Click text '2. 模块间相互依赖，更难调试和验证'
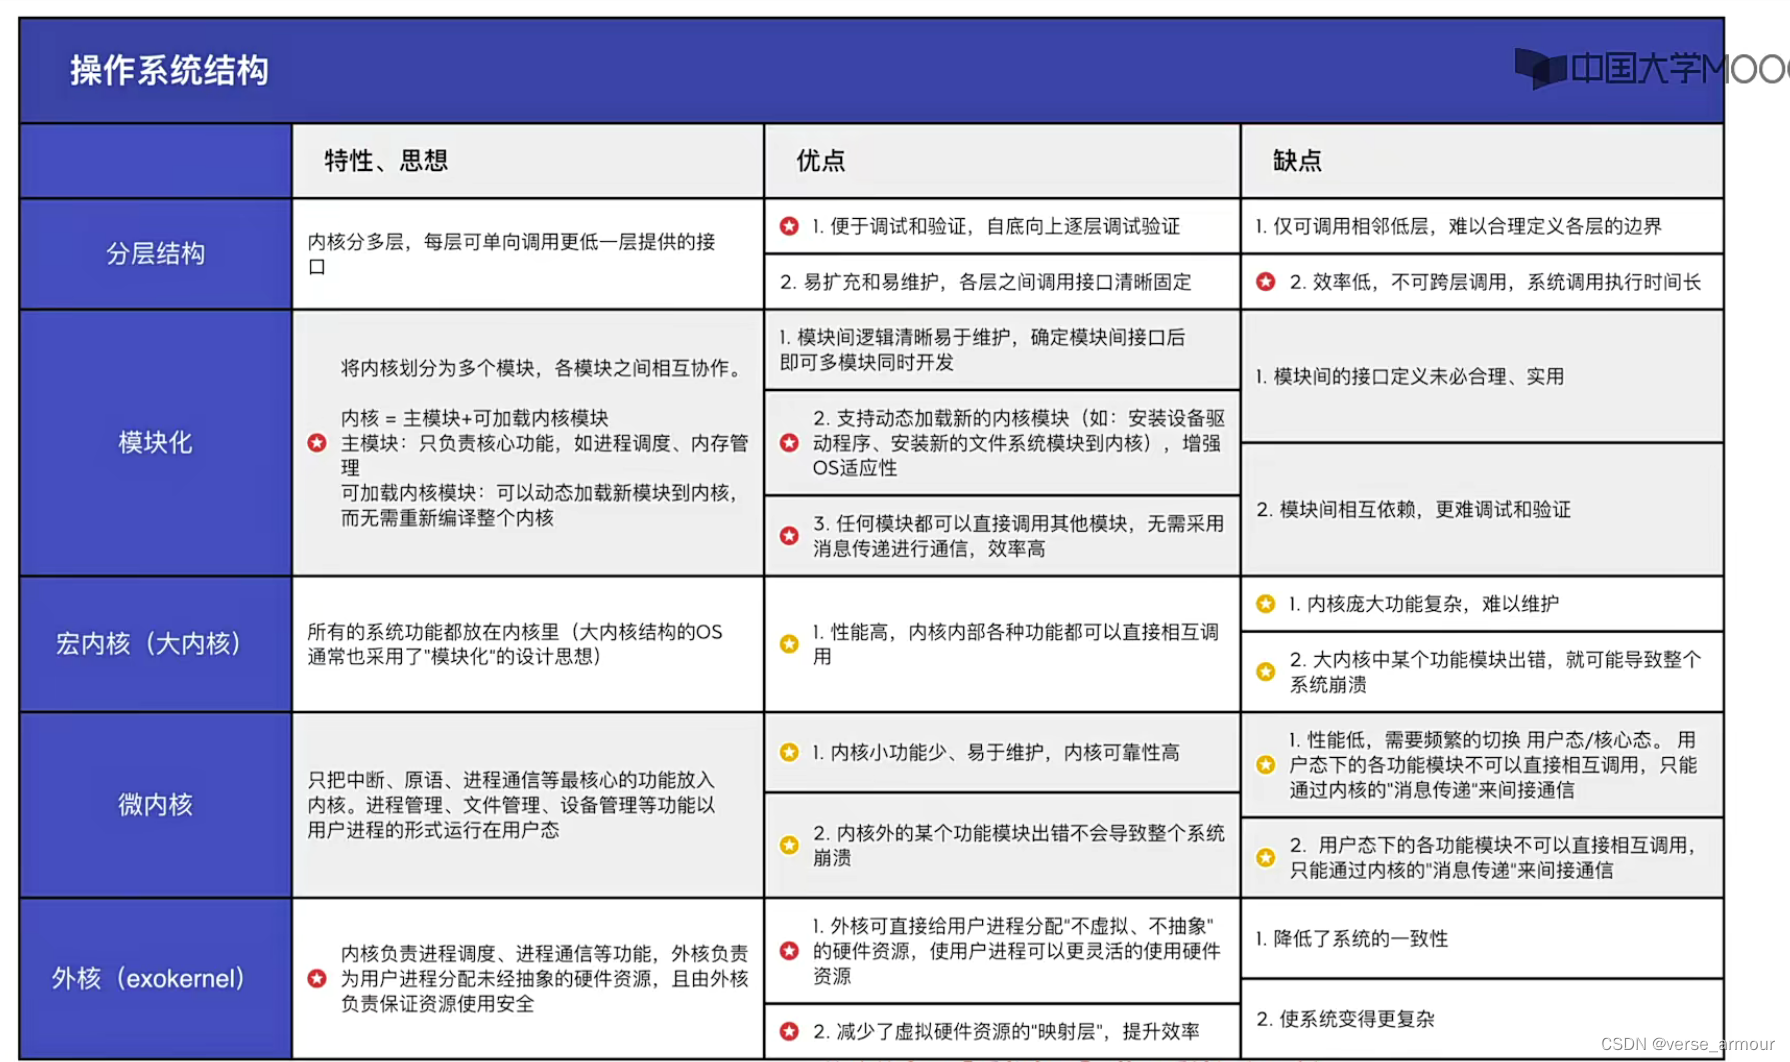This screenshot has height=1062, width=1790. pos(1413,509)
